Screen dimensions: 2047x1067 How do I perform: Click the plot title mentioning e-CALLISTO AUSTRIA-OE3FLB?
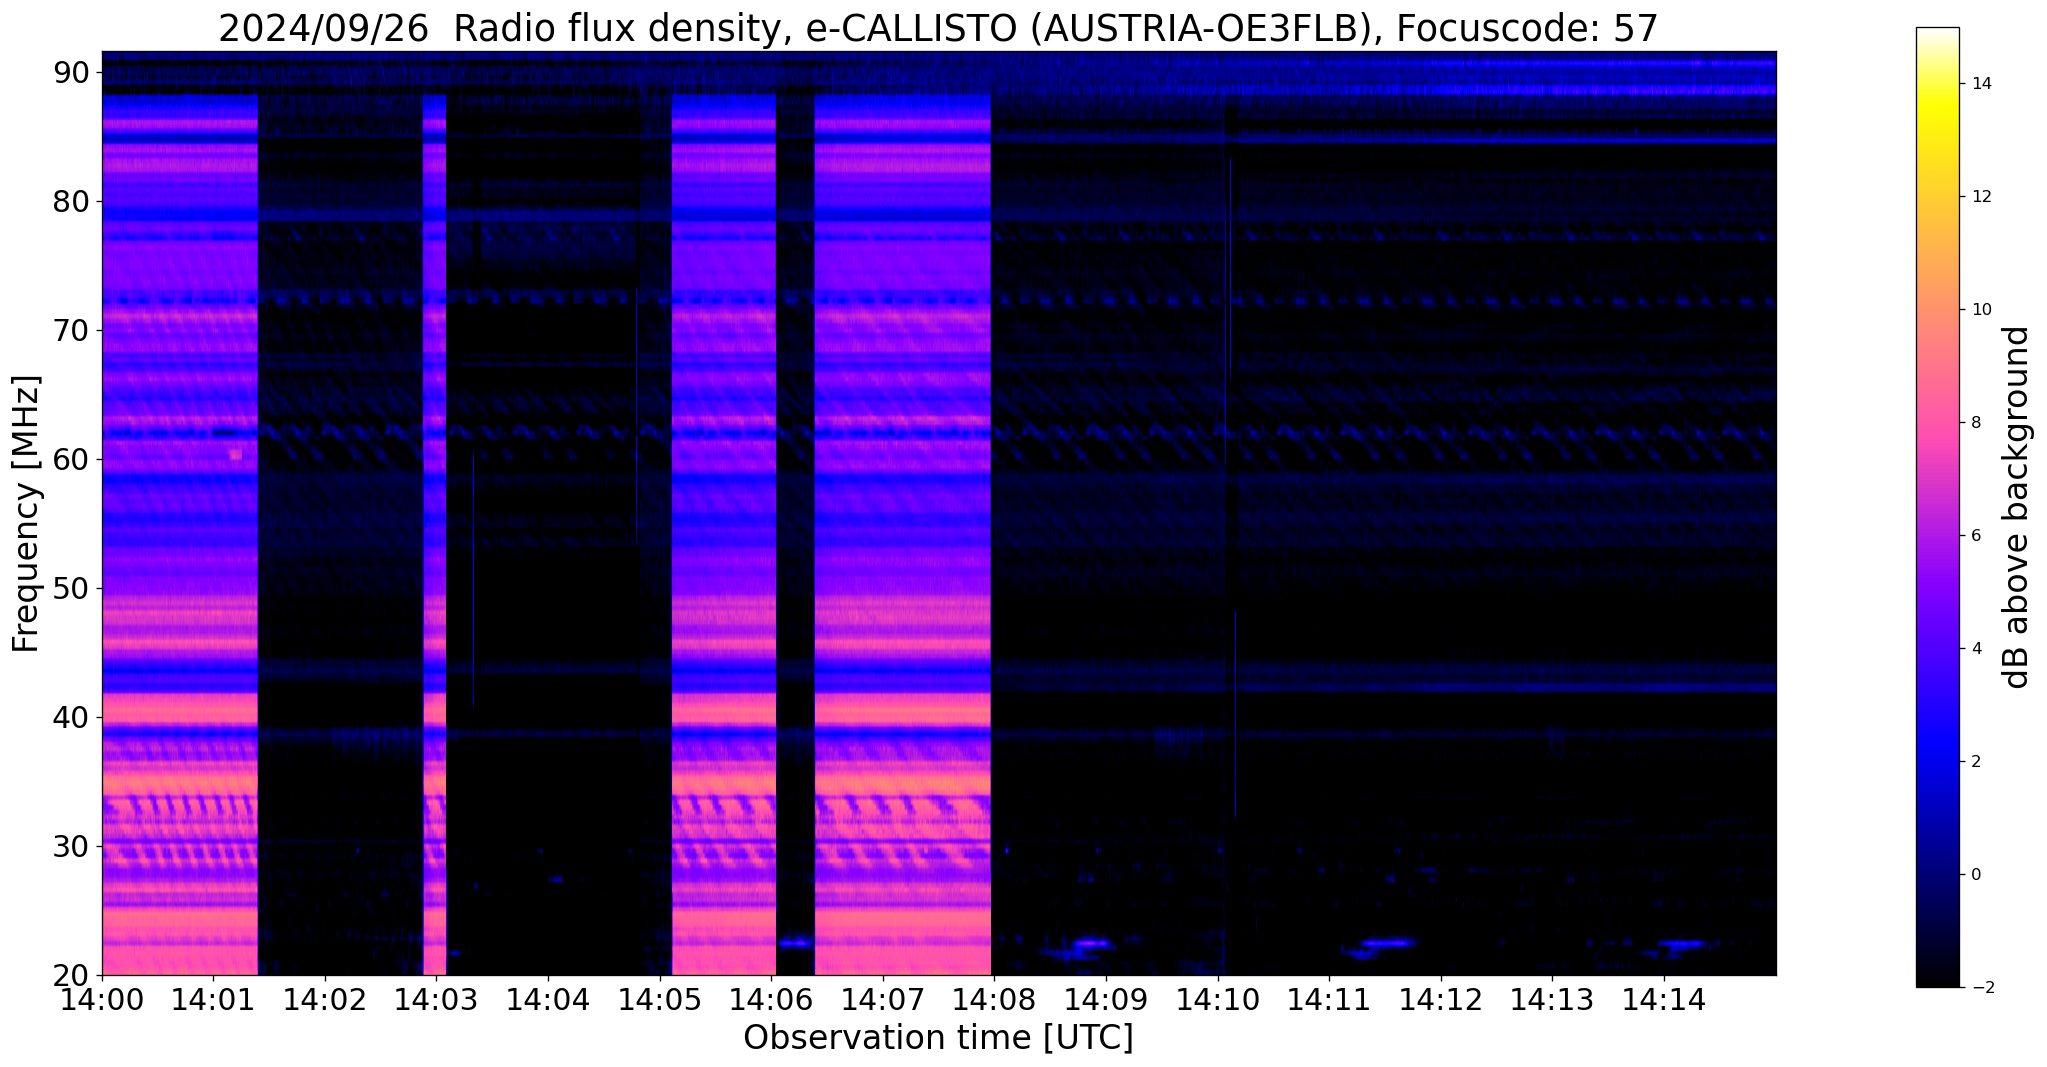tap(938, 27)
